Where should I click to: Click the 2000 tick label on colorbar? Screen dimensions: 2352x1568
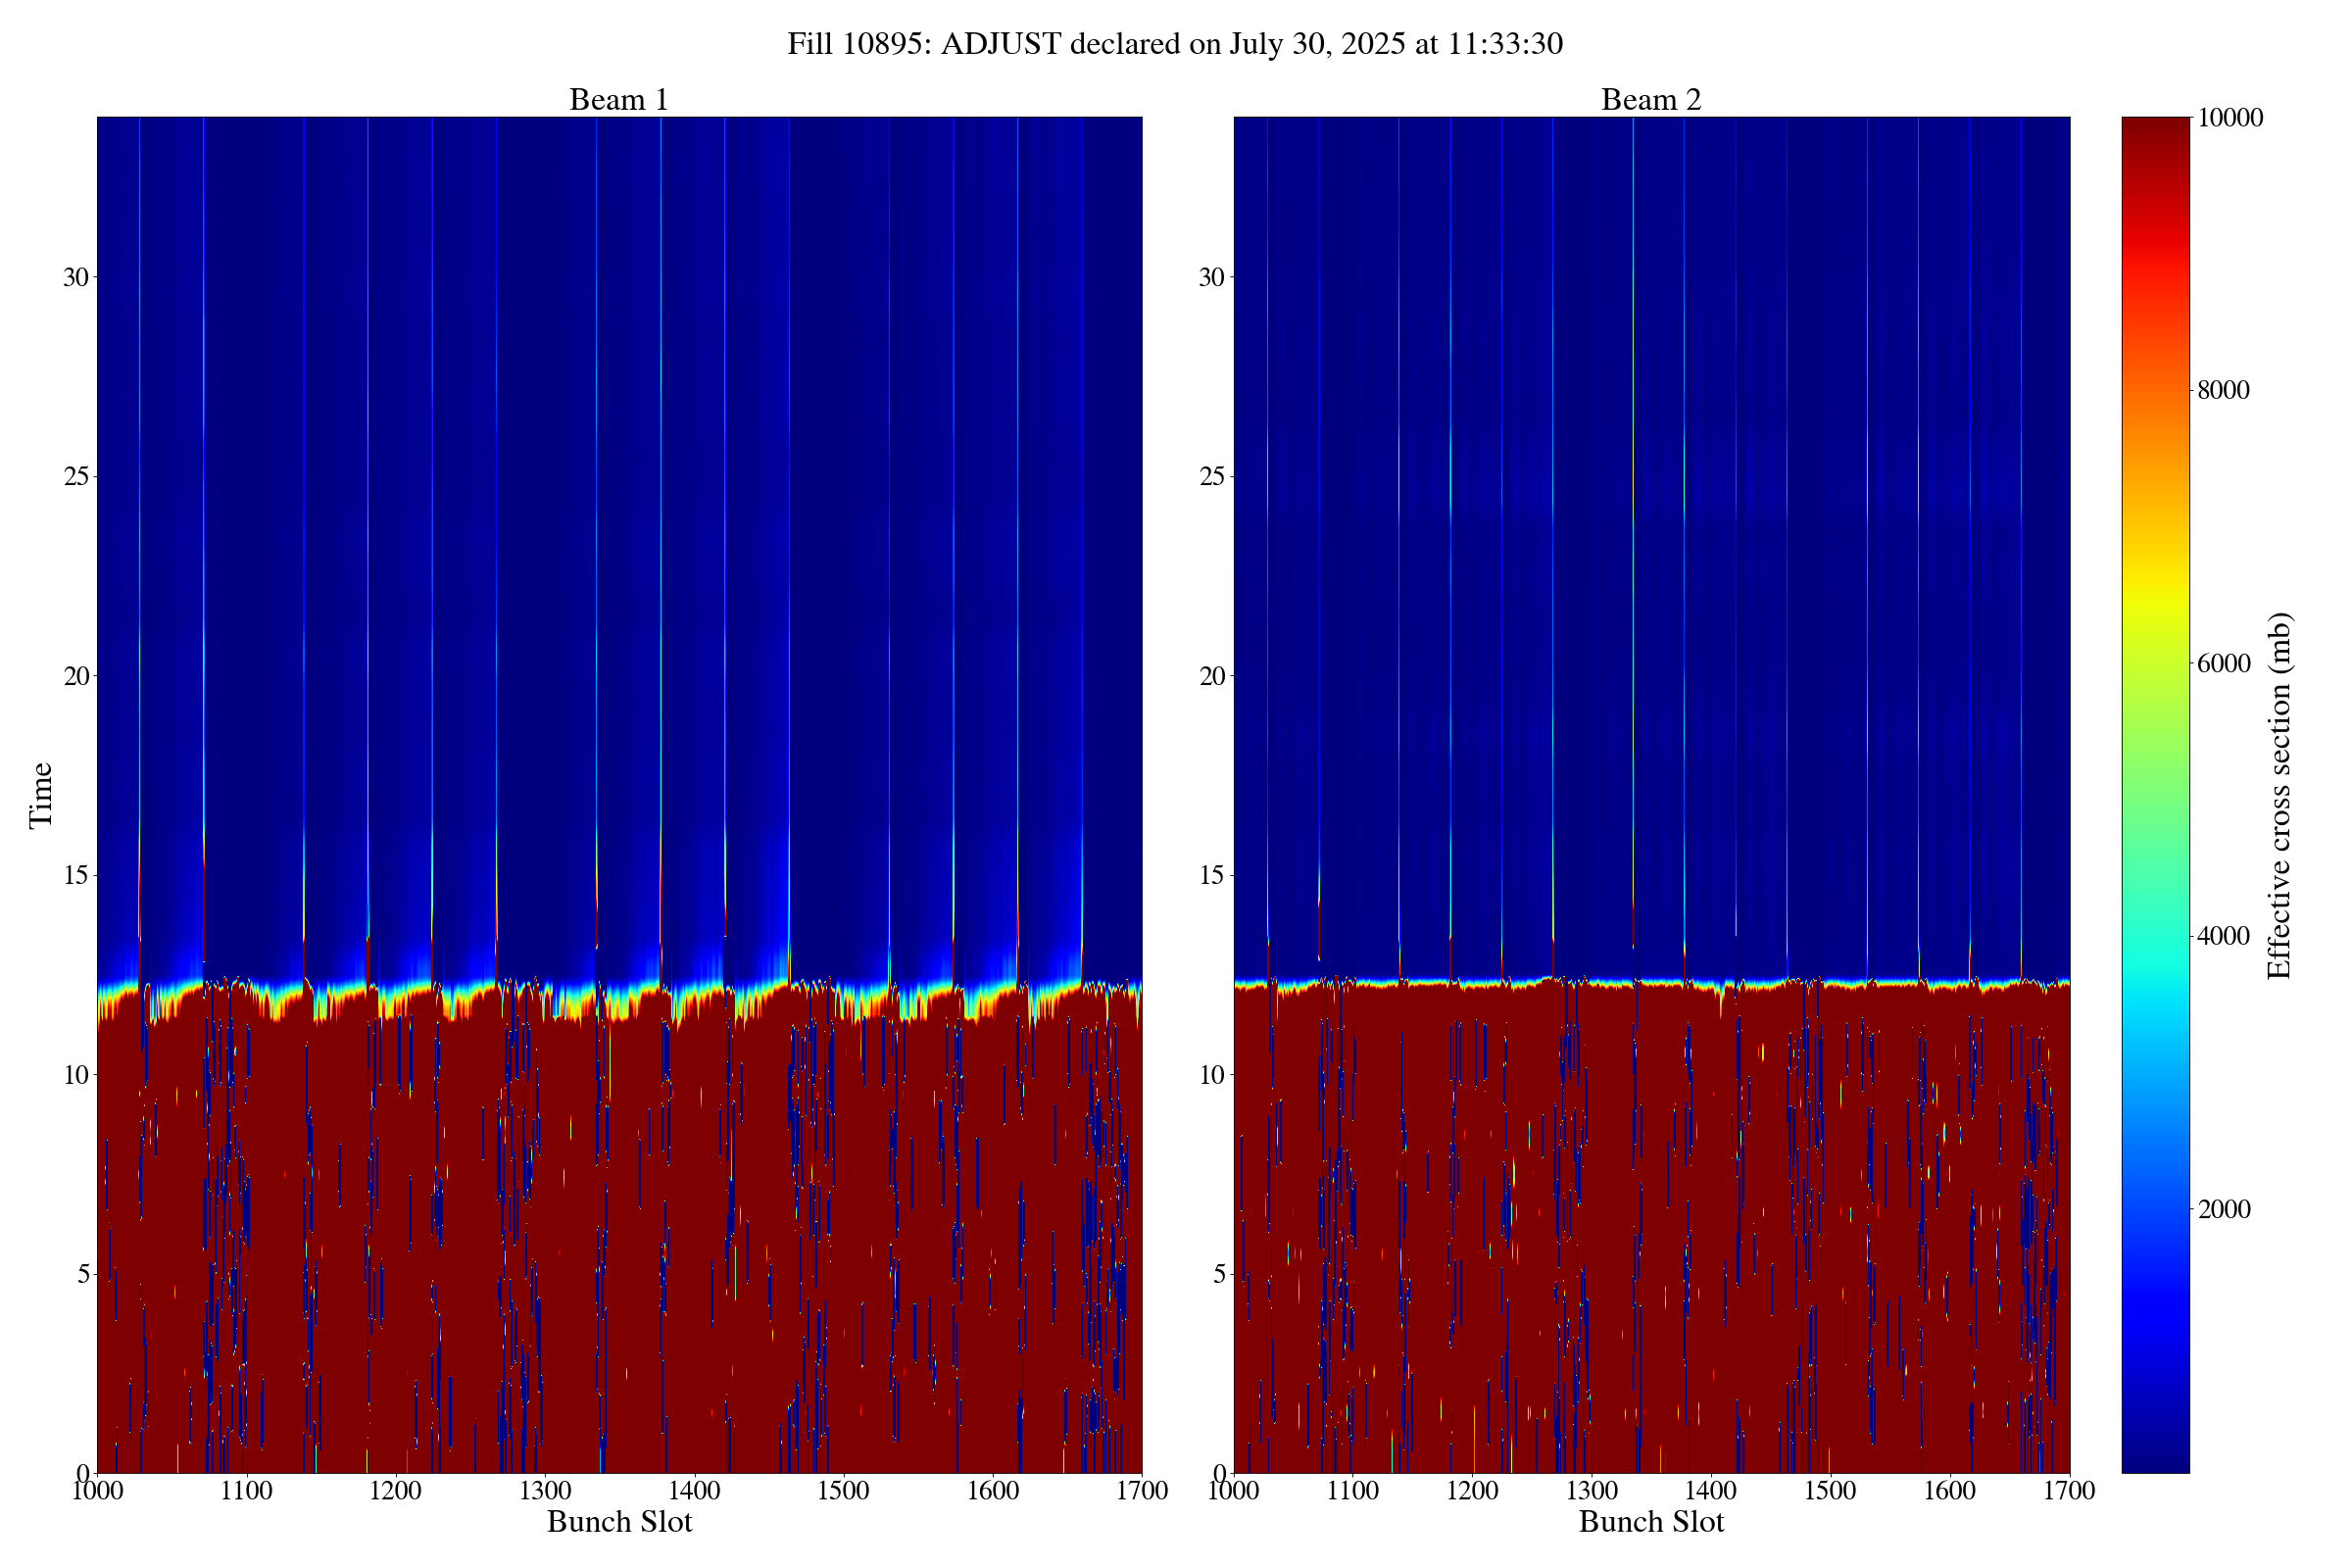pyautogui.click(x=2223, y=1209)
